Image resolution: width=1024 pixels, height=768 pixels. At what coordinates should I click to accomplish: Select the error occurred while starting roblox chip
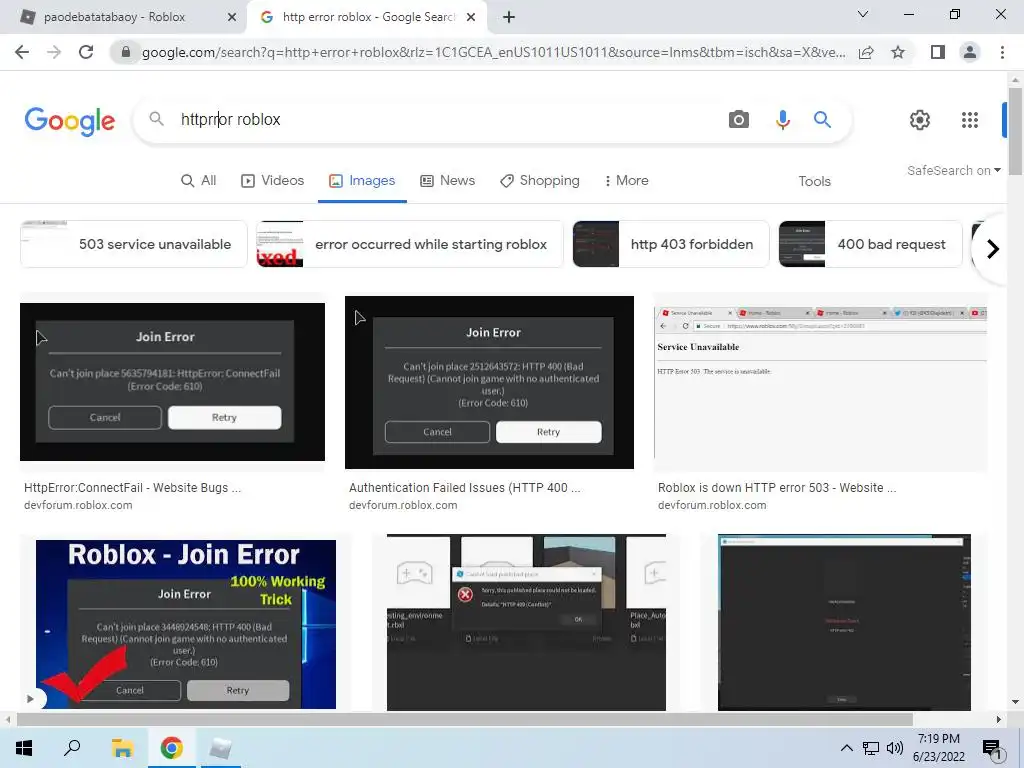[x=409, y=244]
